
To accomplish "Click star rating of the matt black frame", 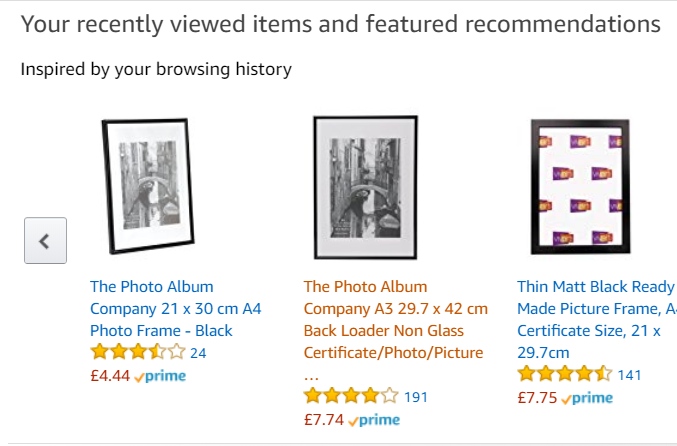I will tap(564, 374).
